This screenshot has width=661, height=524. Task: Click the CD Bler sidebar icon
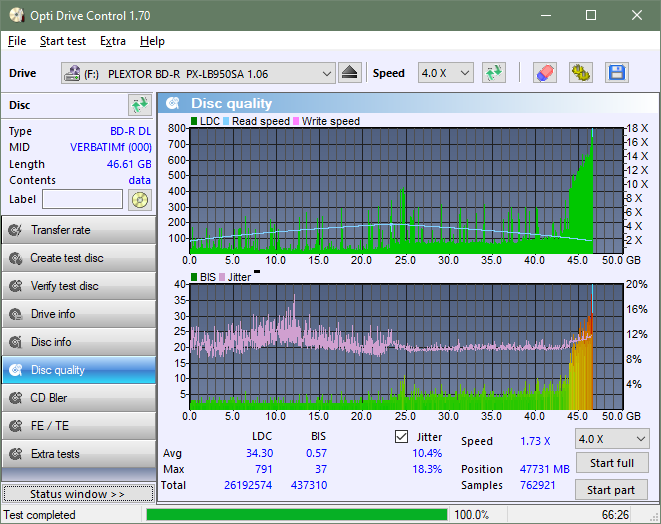[x=16, y=398]
